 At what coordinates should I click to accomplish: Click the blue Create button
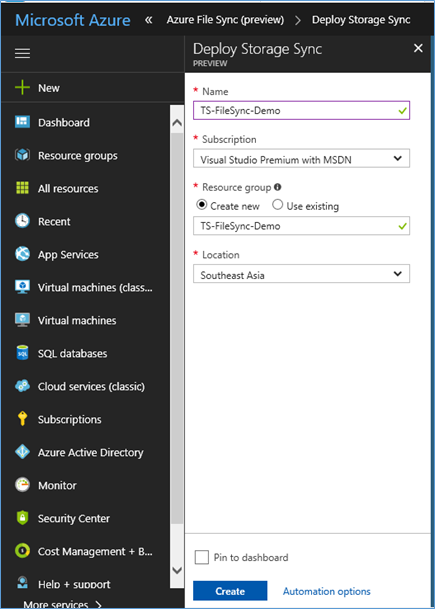[230, 591]
